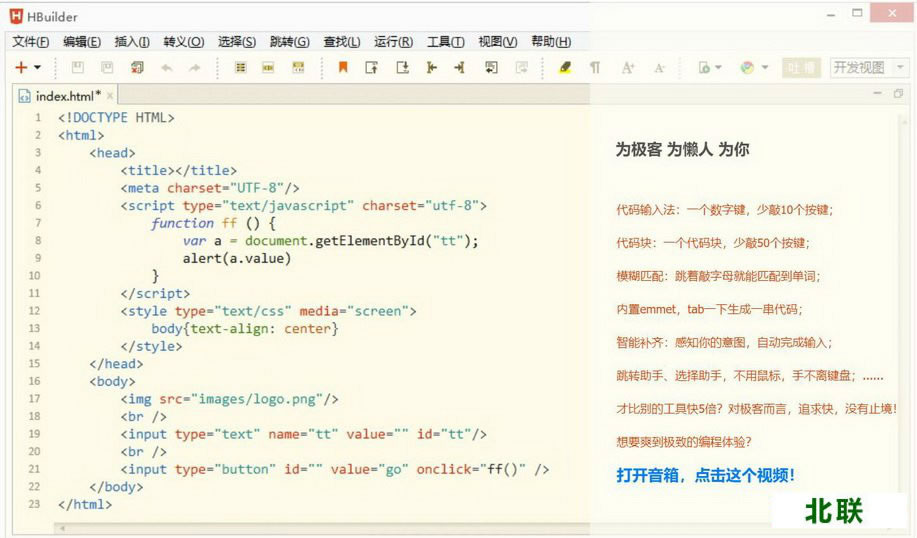Click the vertical scrollbar of the right panel
This screenshot has height=538, width=917.
(904, 304)
